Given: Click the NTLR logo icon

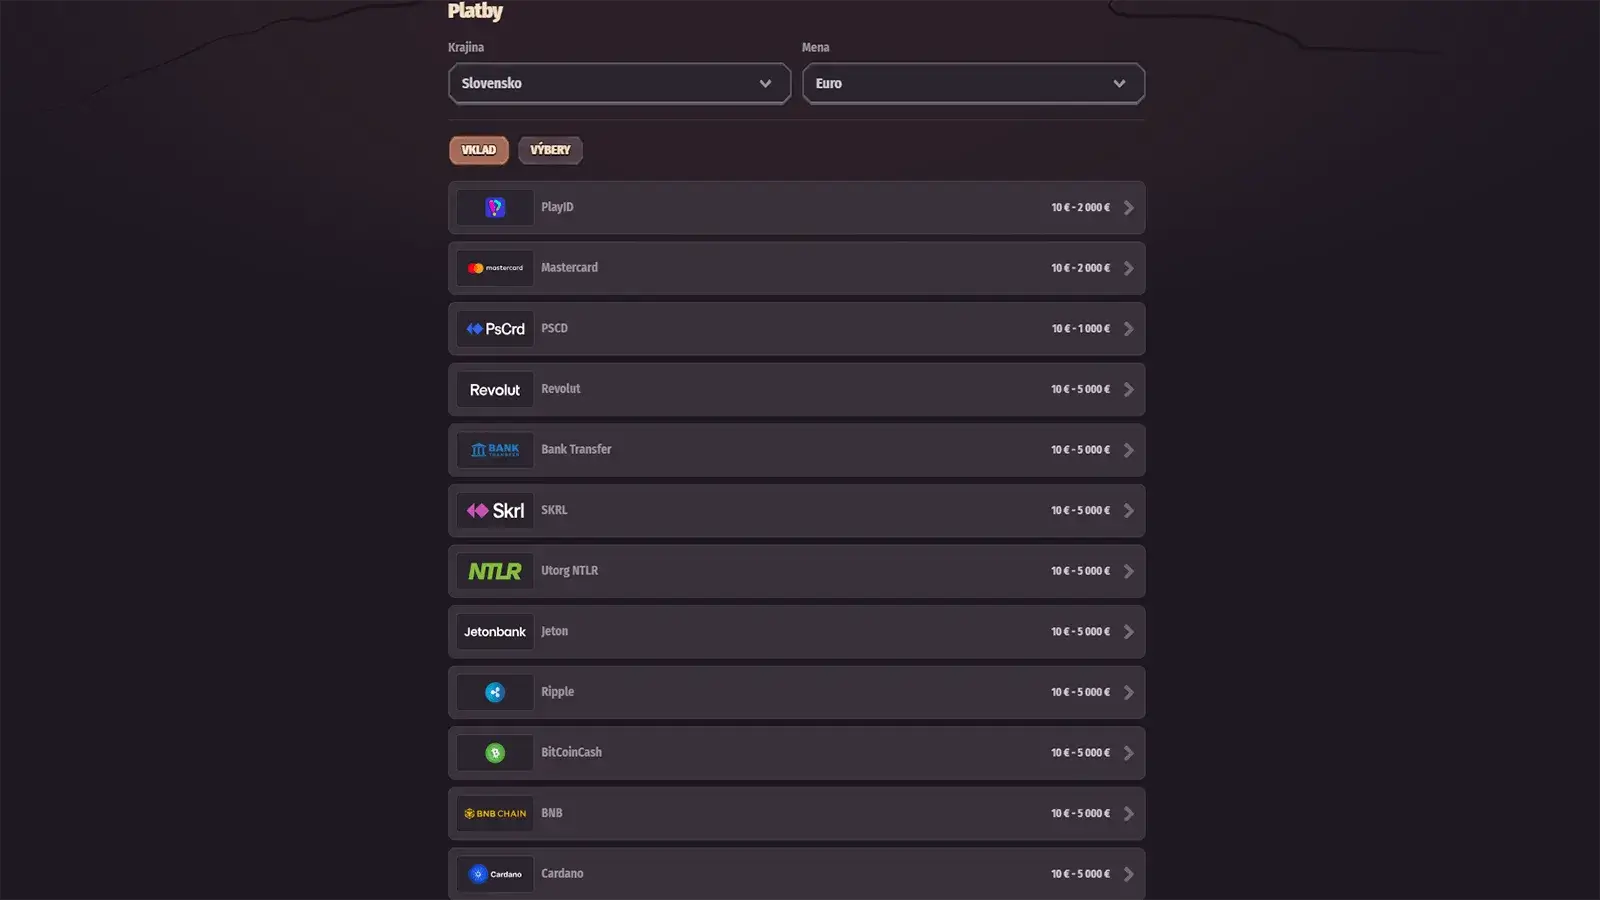Looking at the screenshot, I should click(x=495, y=571).
